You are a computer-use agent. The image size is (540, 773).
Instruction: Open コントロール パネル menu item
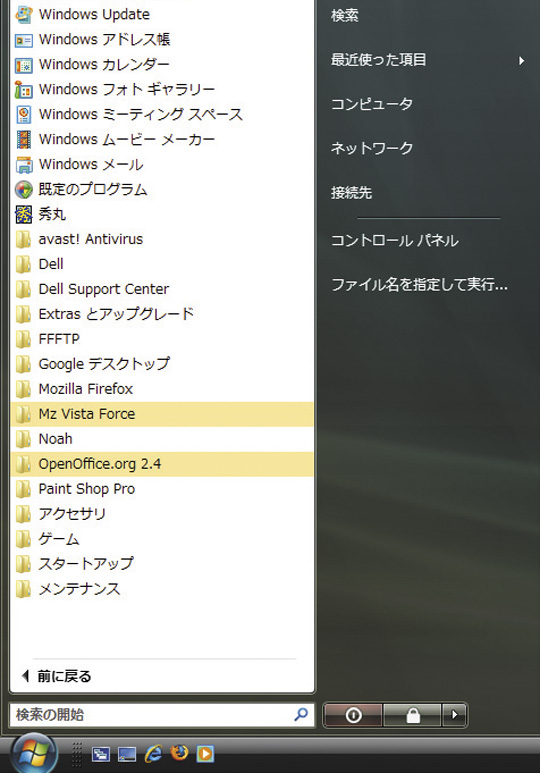pos(395,241)
